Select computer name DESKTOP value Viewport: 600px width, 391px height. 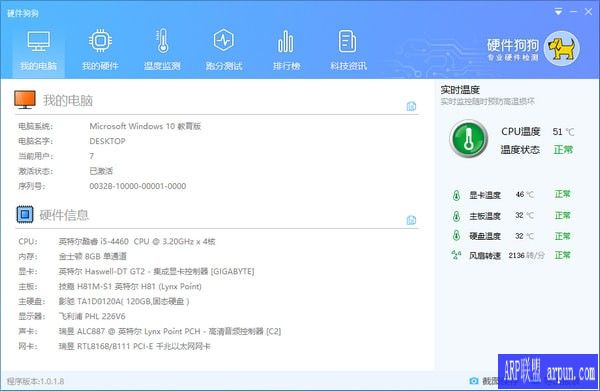pyautogui.click(x=108, y=141)
